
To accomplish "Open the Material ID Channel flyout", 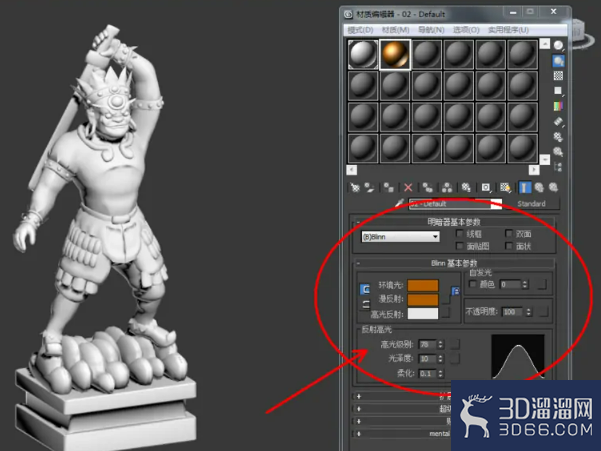I will pyautogui.click(x=486, y=187).
